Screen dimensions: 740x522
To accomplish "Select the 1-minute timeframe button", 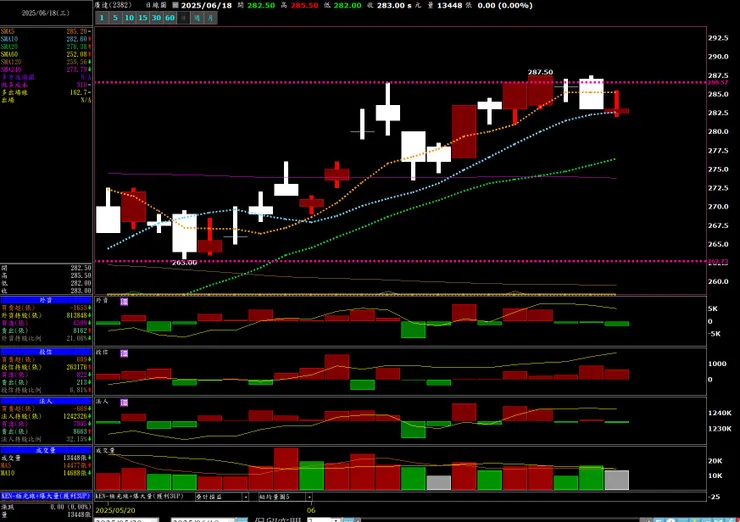I will (x=102, y=18).
